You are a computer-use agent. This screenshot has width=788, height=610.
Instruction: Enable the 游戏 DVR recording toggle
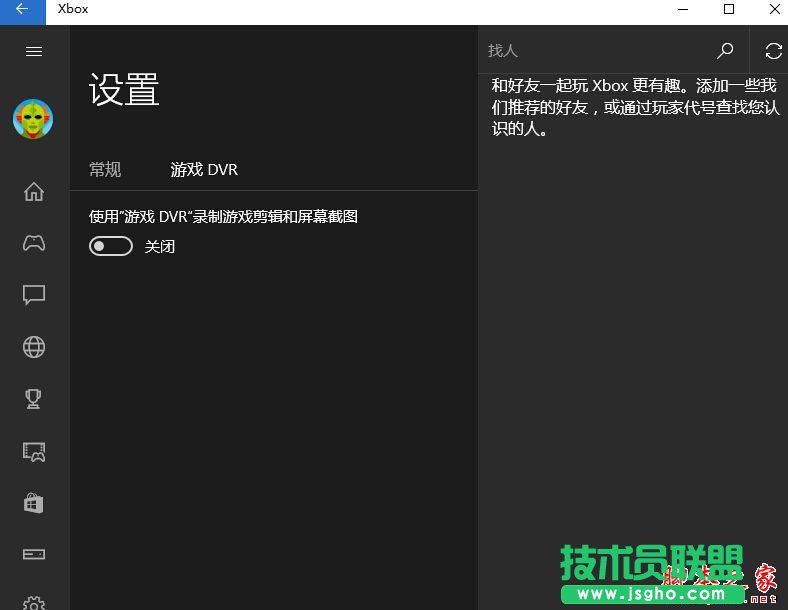111,246
